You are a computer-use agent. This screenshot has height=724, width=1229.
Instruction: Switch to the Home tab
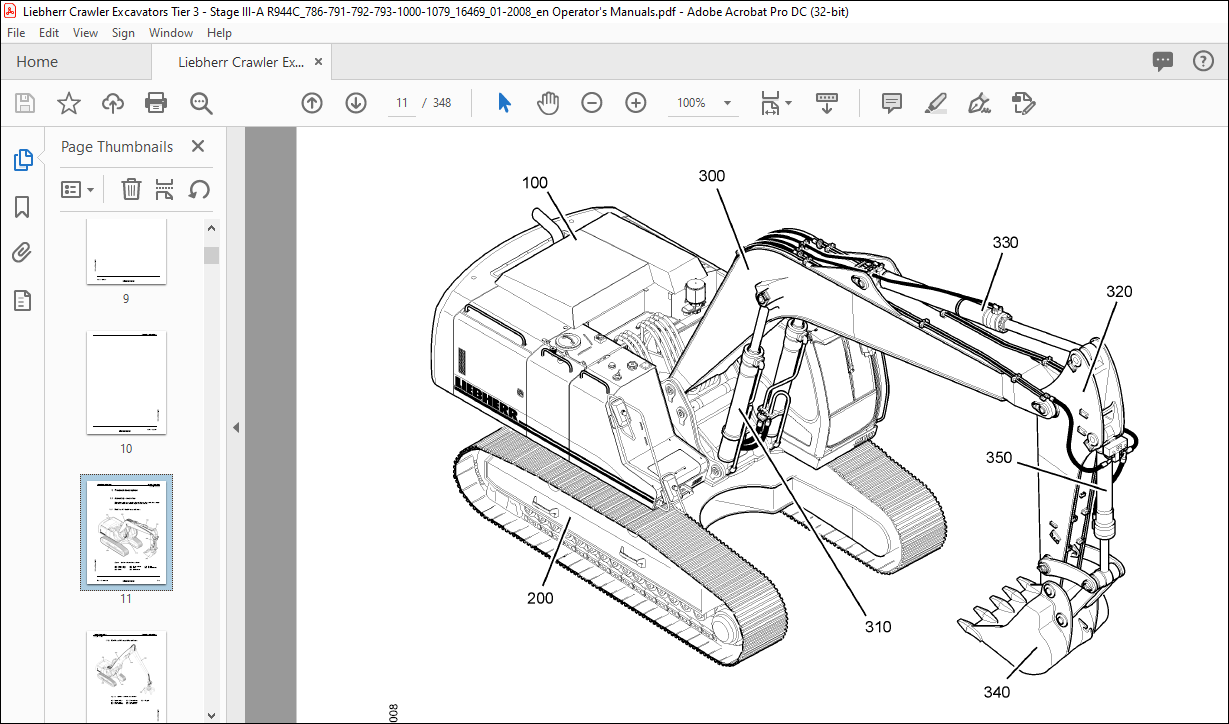click(x=37, y=62)
